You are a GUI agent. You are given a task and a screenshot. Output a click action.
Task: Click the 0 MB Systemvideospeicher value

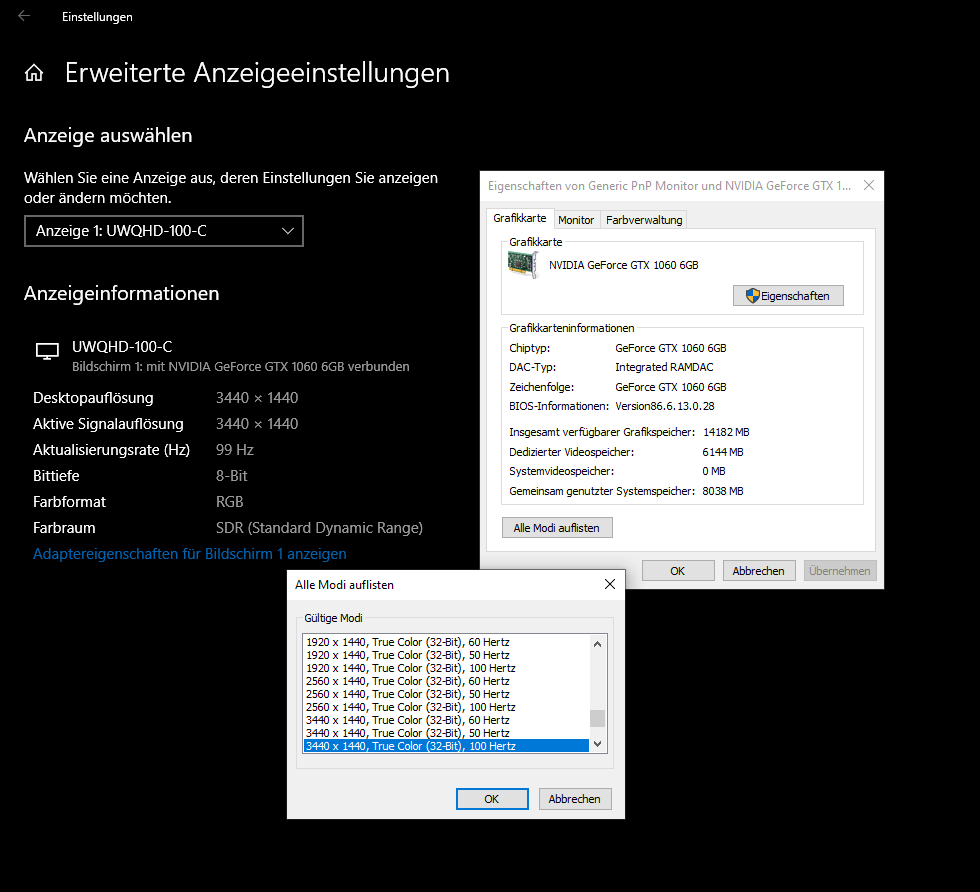[714, 471]
